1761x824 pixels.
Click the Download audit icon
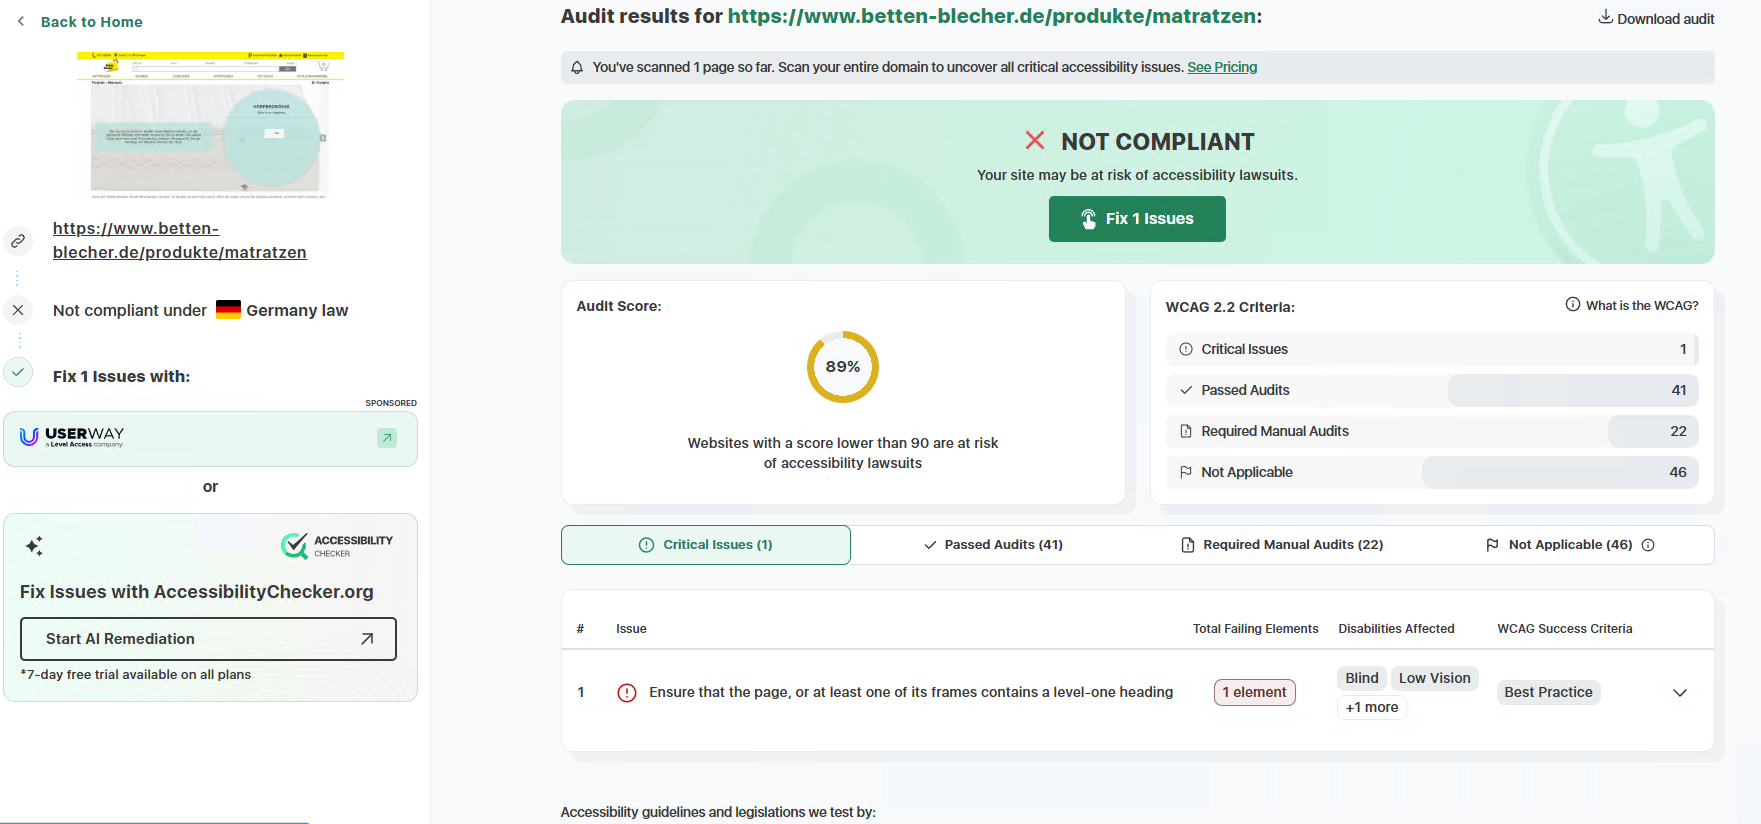[1605, 17]
